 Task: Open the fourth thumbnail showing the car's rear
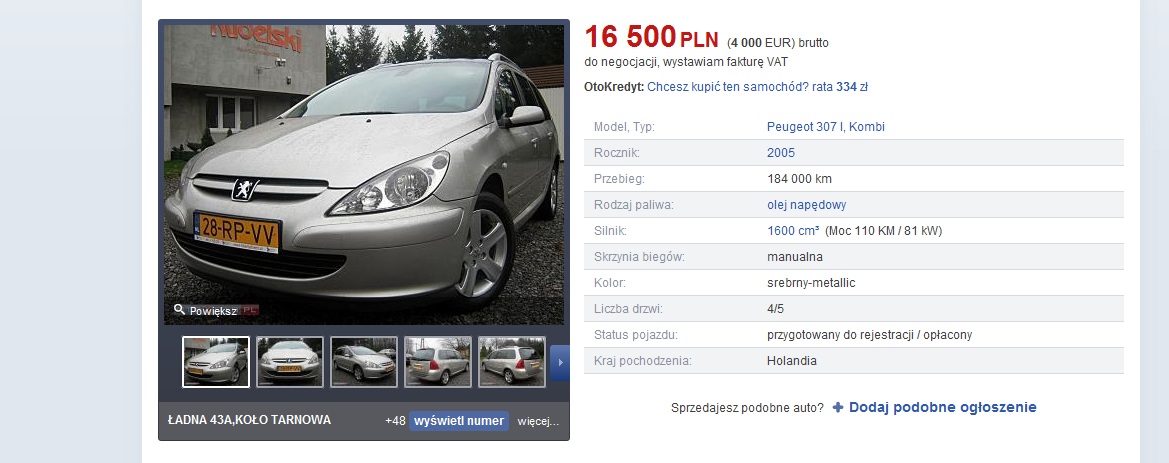[x=438, y=362]
